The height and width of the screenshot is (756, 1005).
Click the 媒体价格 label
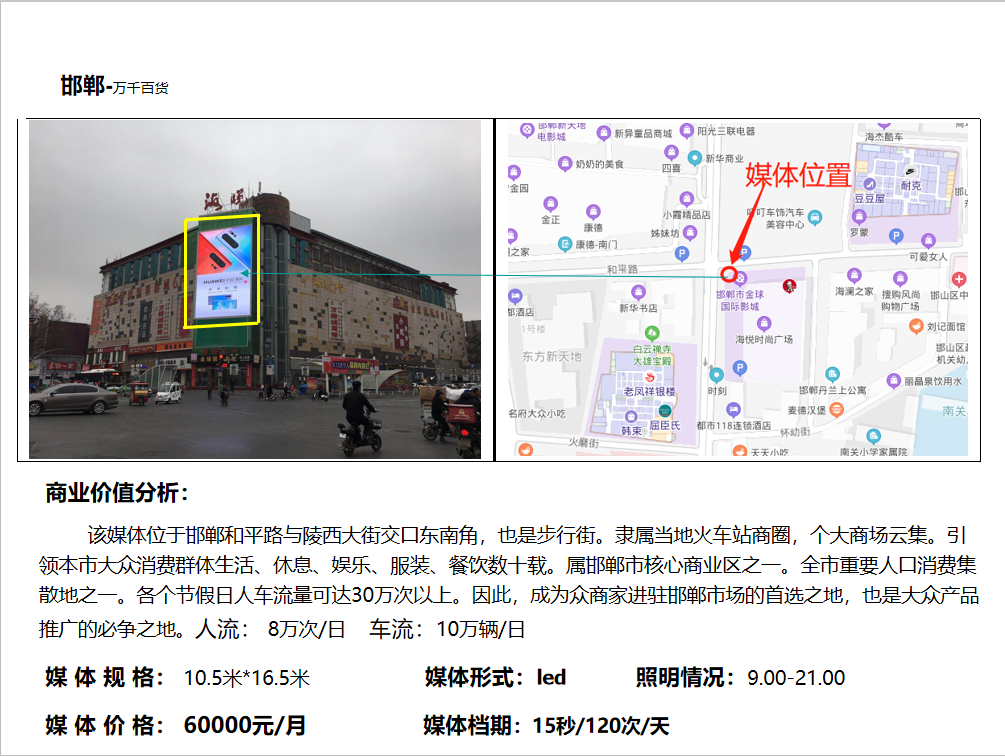click(x=104, y=725)
